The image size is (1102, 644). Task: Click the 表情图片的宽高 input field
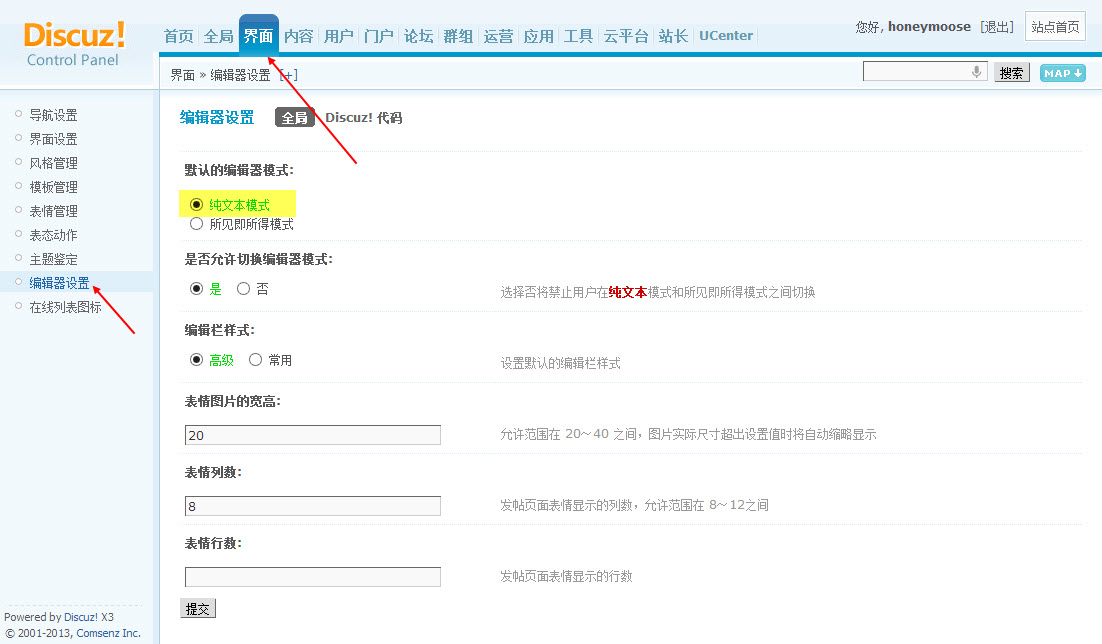[313, 434]
